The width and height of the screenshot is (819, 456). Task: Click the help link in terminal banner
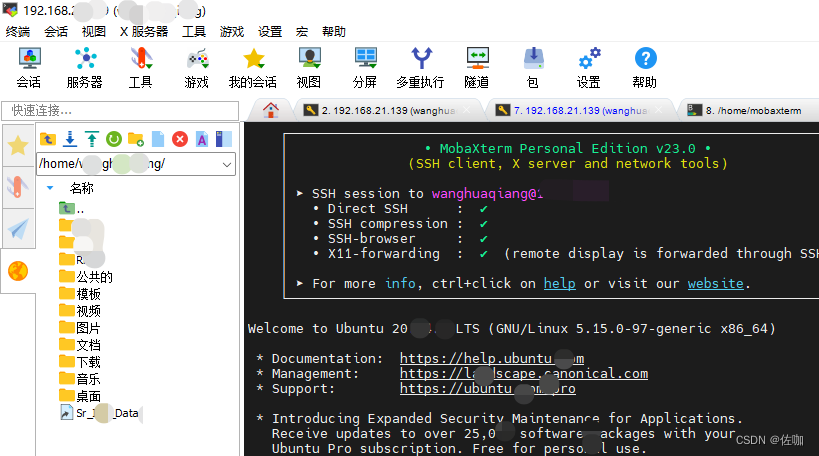click(x=559, y=284)
